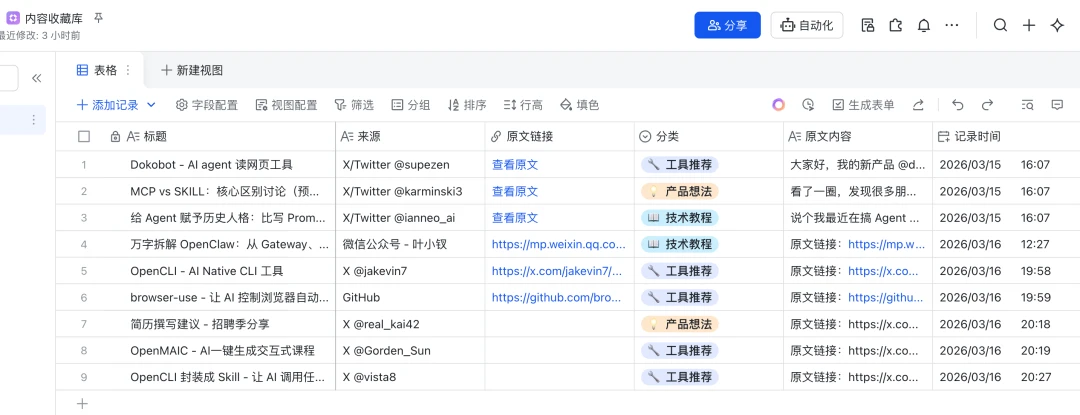The height and width of the screenshot is (415, 1080).
Task: Open the plugin puzzle-piece icon
Action: 895,25
